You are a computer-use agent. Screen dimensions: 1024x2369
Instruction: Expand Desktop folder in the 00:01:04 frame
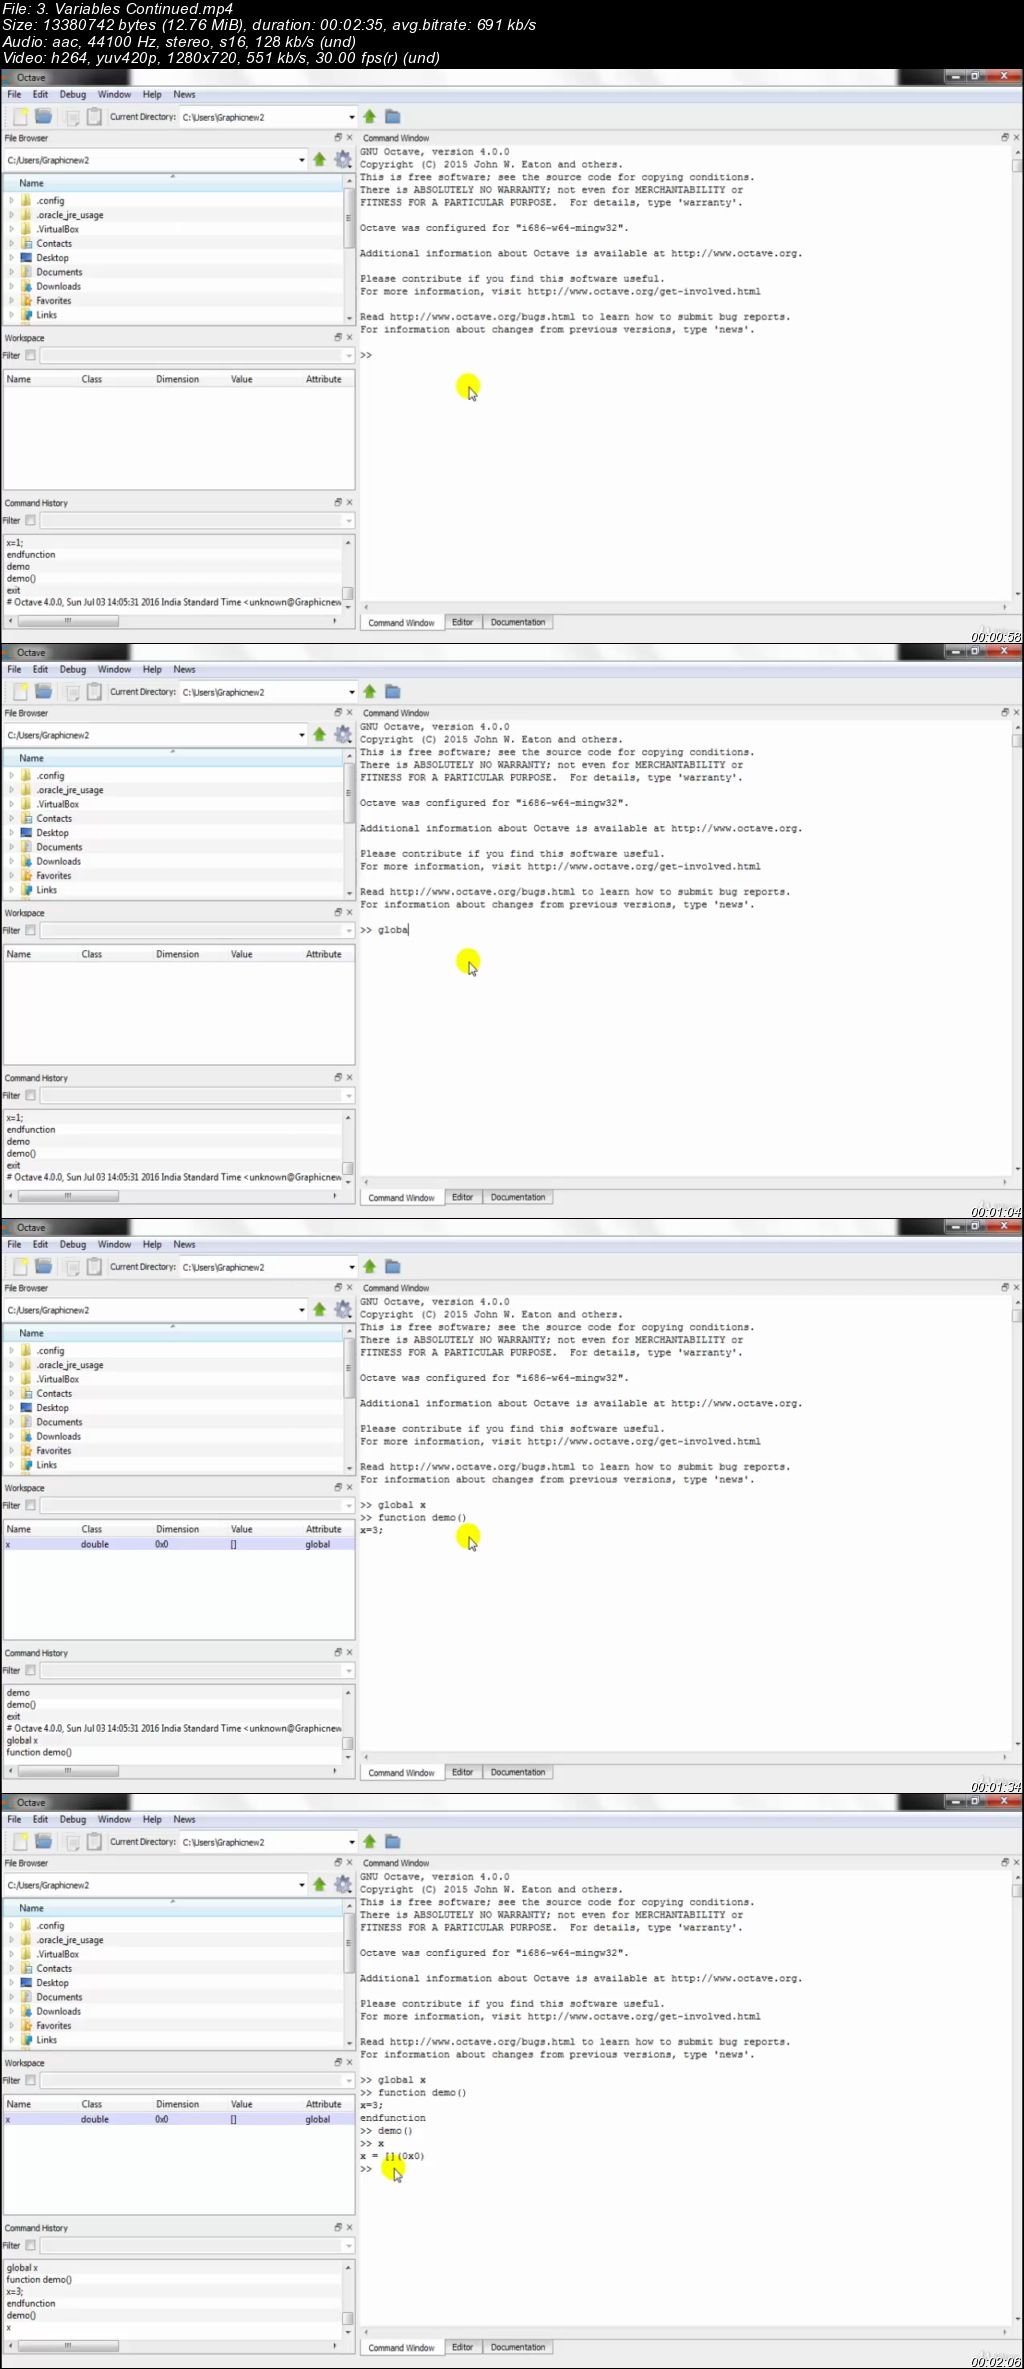click(x=11, y=832)
